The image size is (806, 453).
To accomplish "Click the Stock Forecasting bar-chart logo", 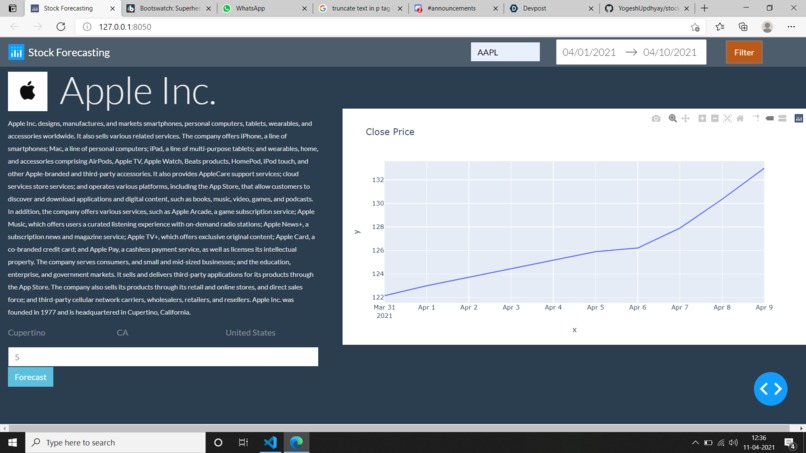I will [16, 52].
